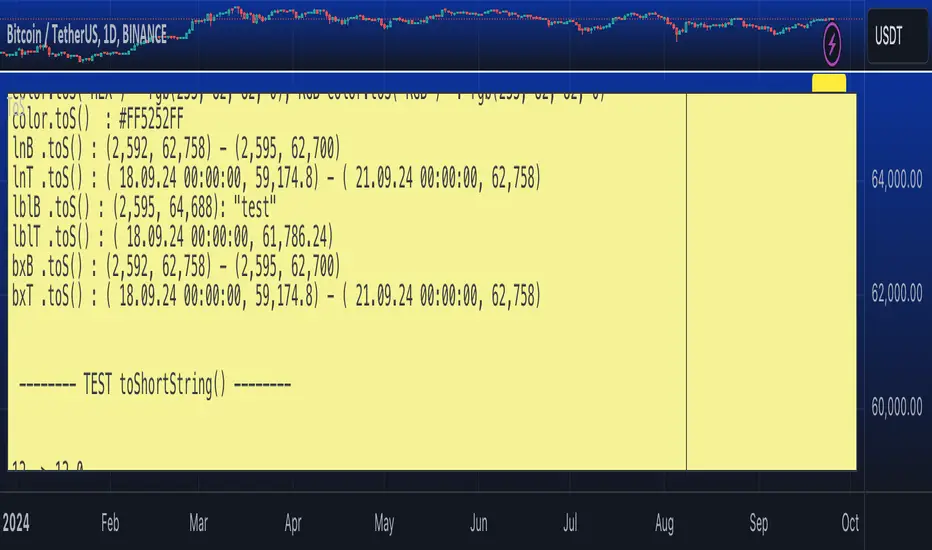The image size is (932, 550).
Task: Click the May label on time axis
Action: tap(384, 524)
